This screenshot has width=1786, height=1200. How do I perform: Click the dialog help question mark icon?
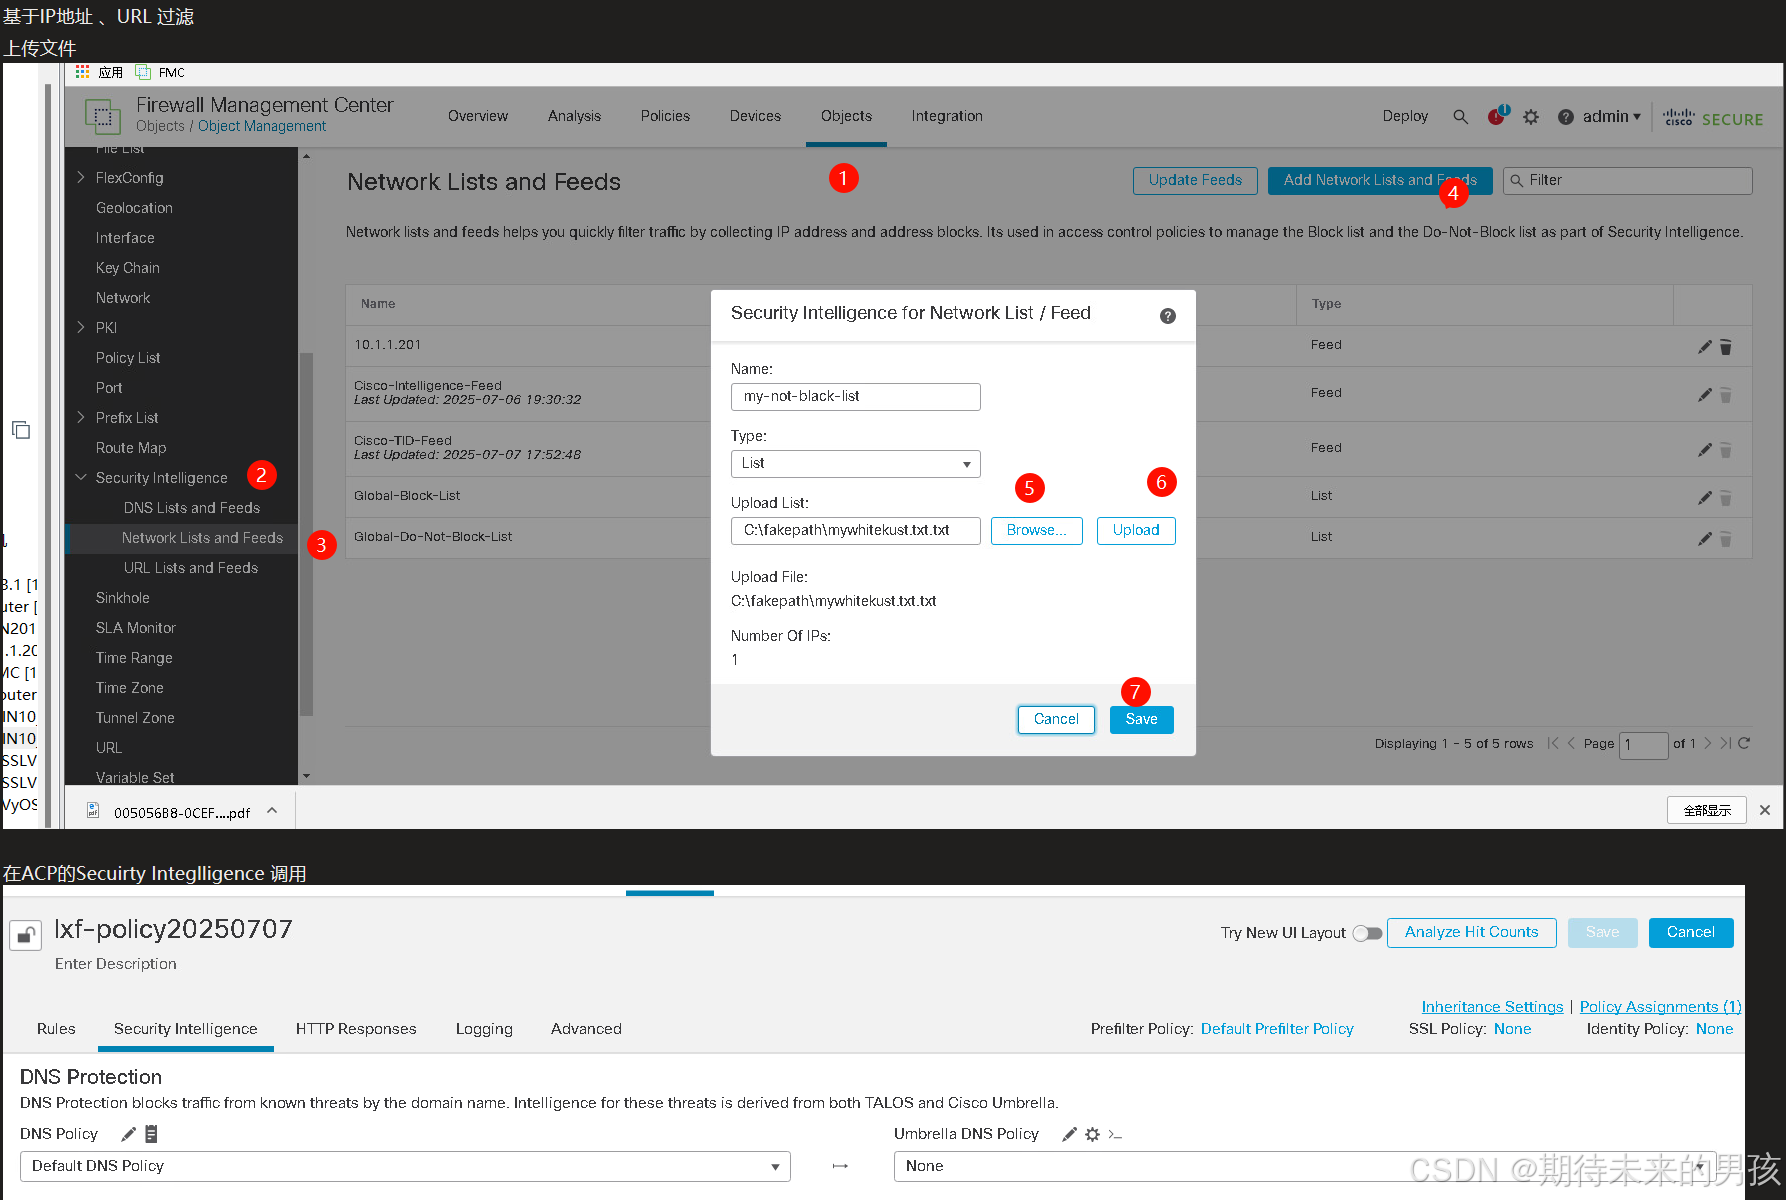tap(1168, 316)
